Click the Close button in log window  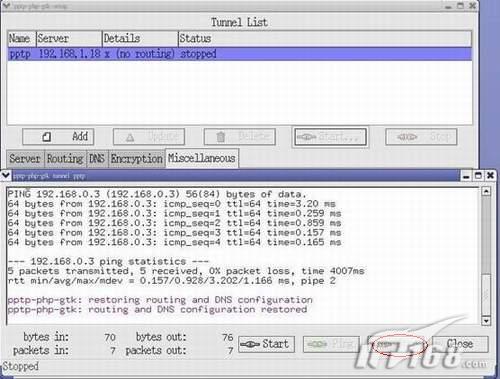(460, 344)
